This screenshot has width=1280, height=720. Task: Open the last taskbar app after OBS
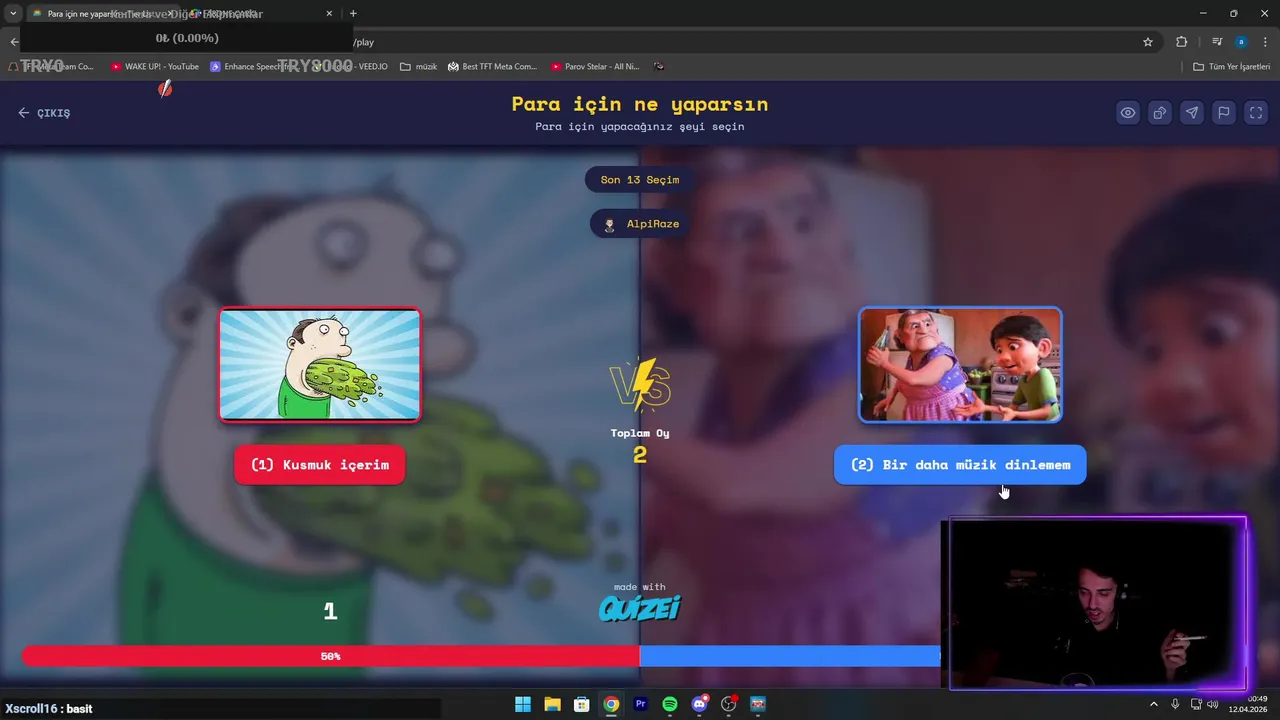[x=758, y=704]
